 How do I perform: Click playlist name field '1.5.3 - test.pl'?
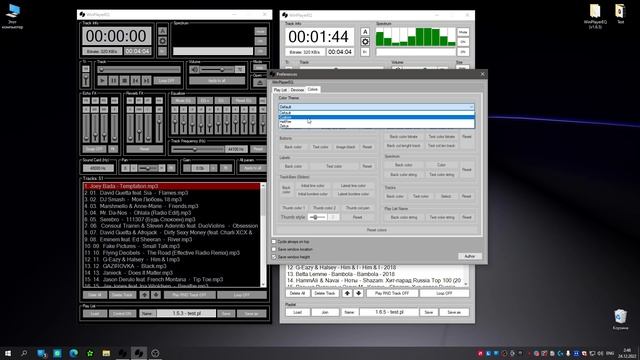(186, 313)
